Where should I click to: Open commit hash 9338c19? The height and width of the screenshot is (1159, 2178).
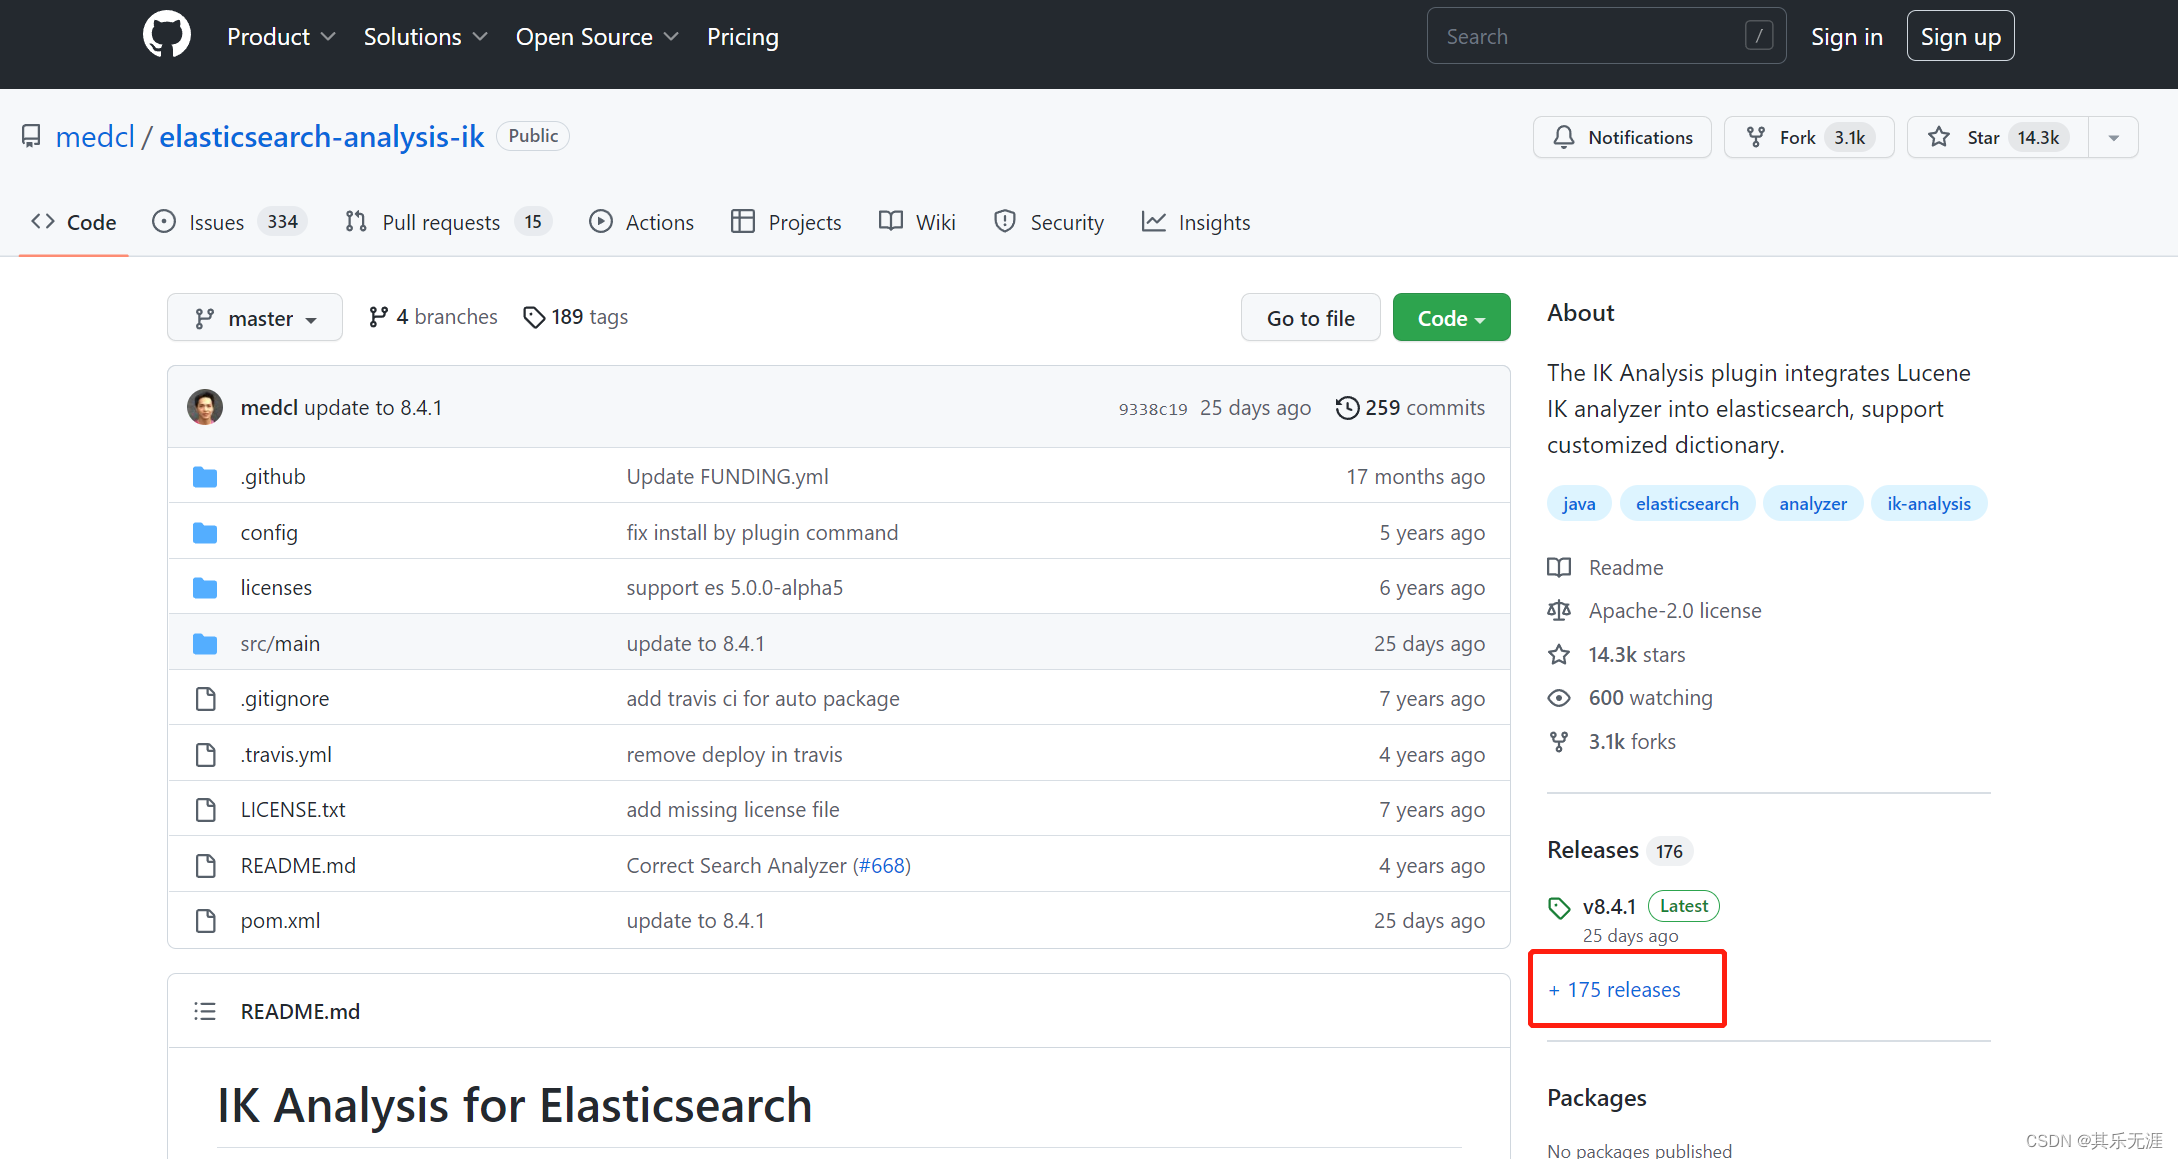click(x=1153, y=409)
